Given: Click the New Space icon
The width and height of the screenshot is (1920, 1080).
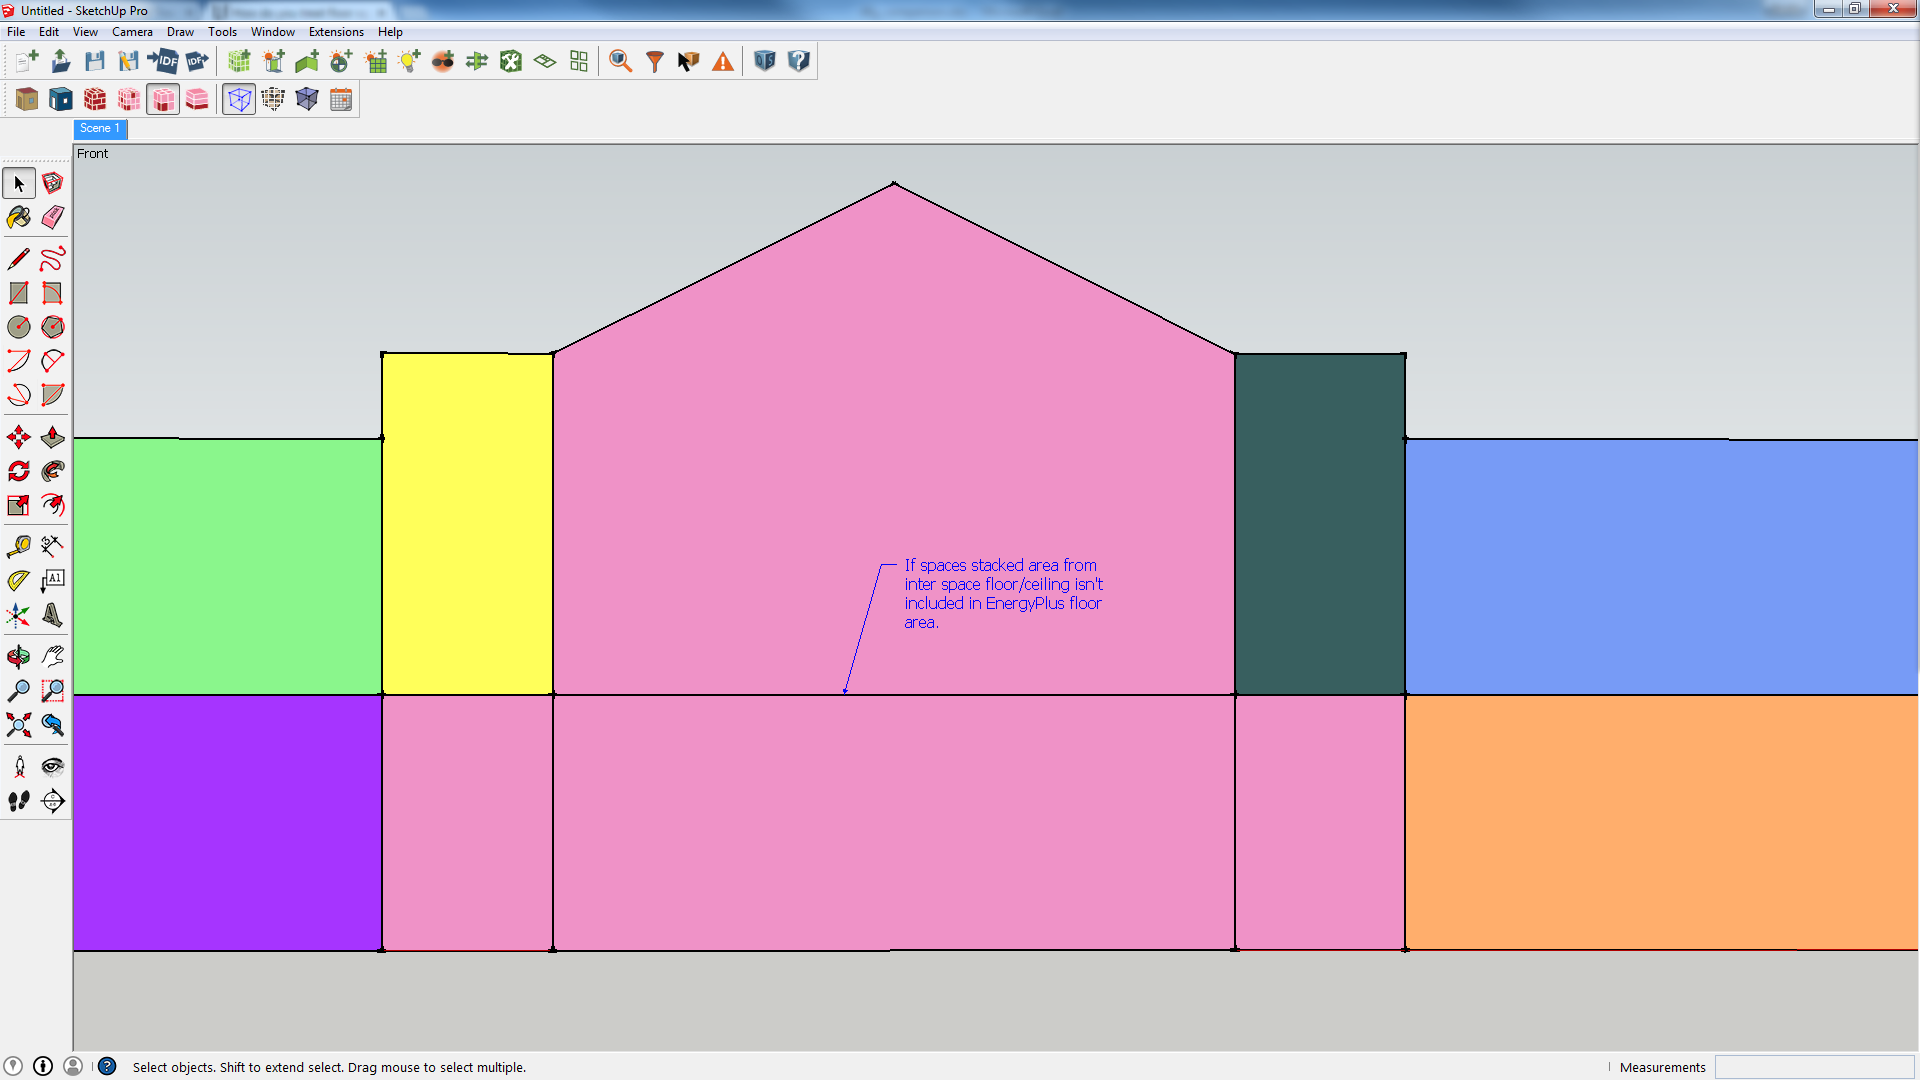Looking at the screenshot, I should (x=239, y=62).
